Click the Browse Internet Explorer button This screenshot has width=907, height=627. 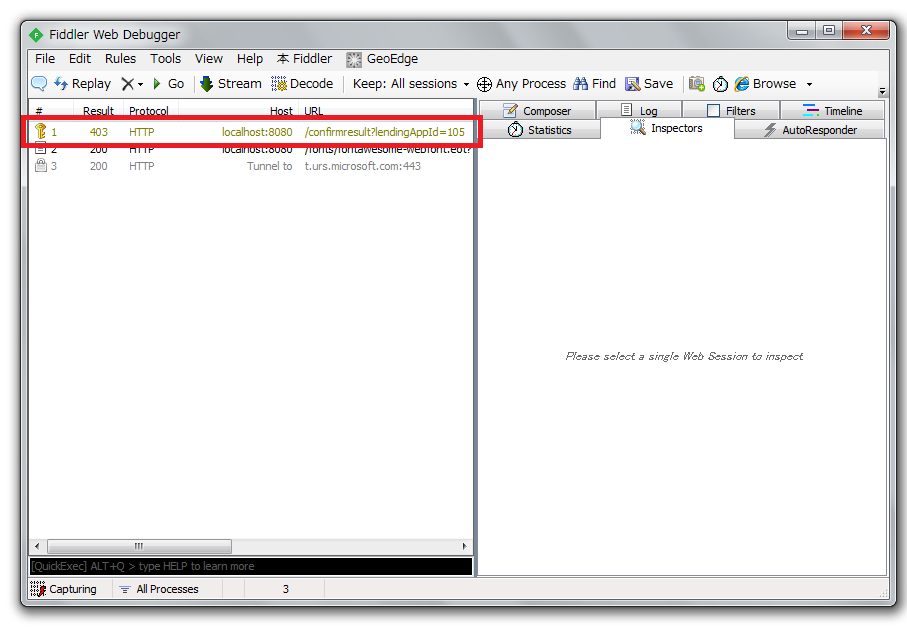pos(765,84)
